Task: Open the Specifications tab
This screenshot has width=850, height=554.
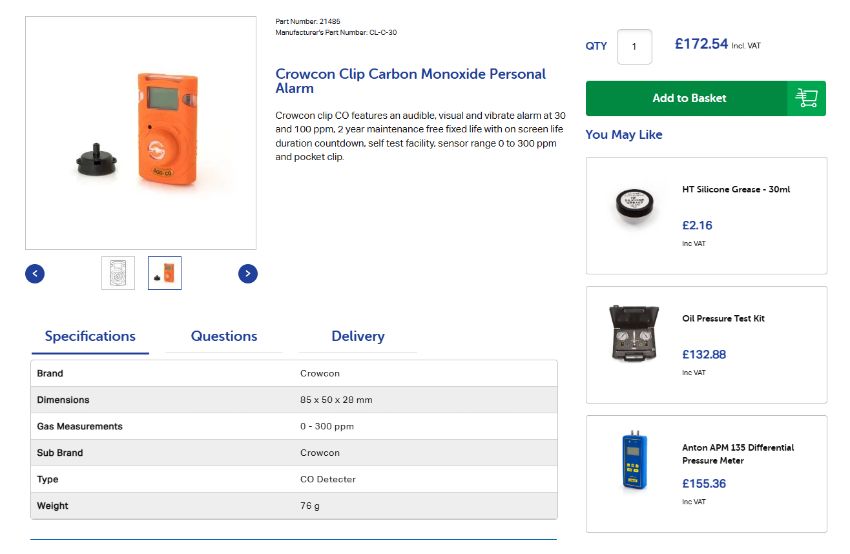Action: point(90,337)
